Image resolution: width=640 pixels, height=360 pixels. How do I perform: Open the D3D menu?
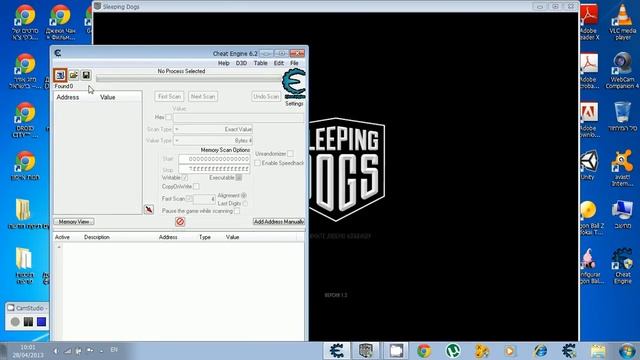click(x=241, y=63)
